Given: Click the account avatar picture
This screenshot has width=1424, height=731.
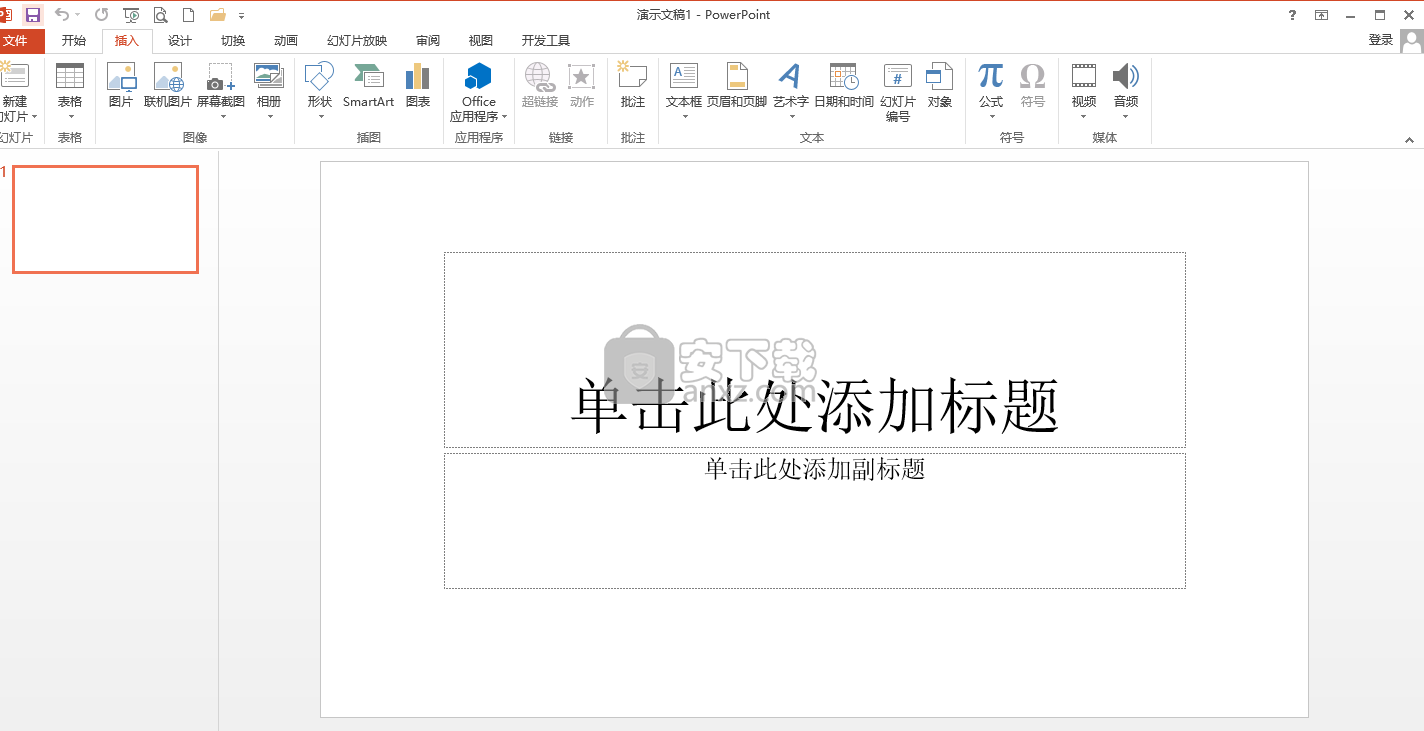Looking at the screenshot, I should click(1411, 41).
